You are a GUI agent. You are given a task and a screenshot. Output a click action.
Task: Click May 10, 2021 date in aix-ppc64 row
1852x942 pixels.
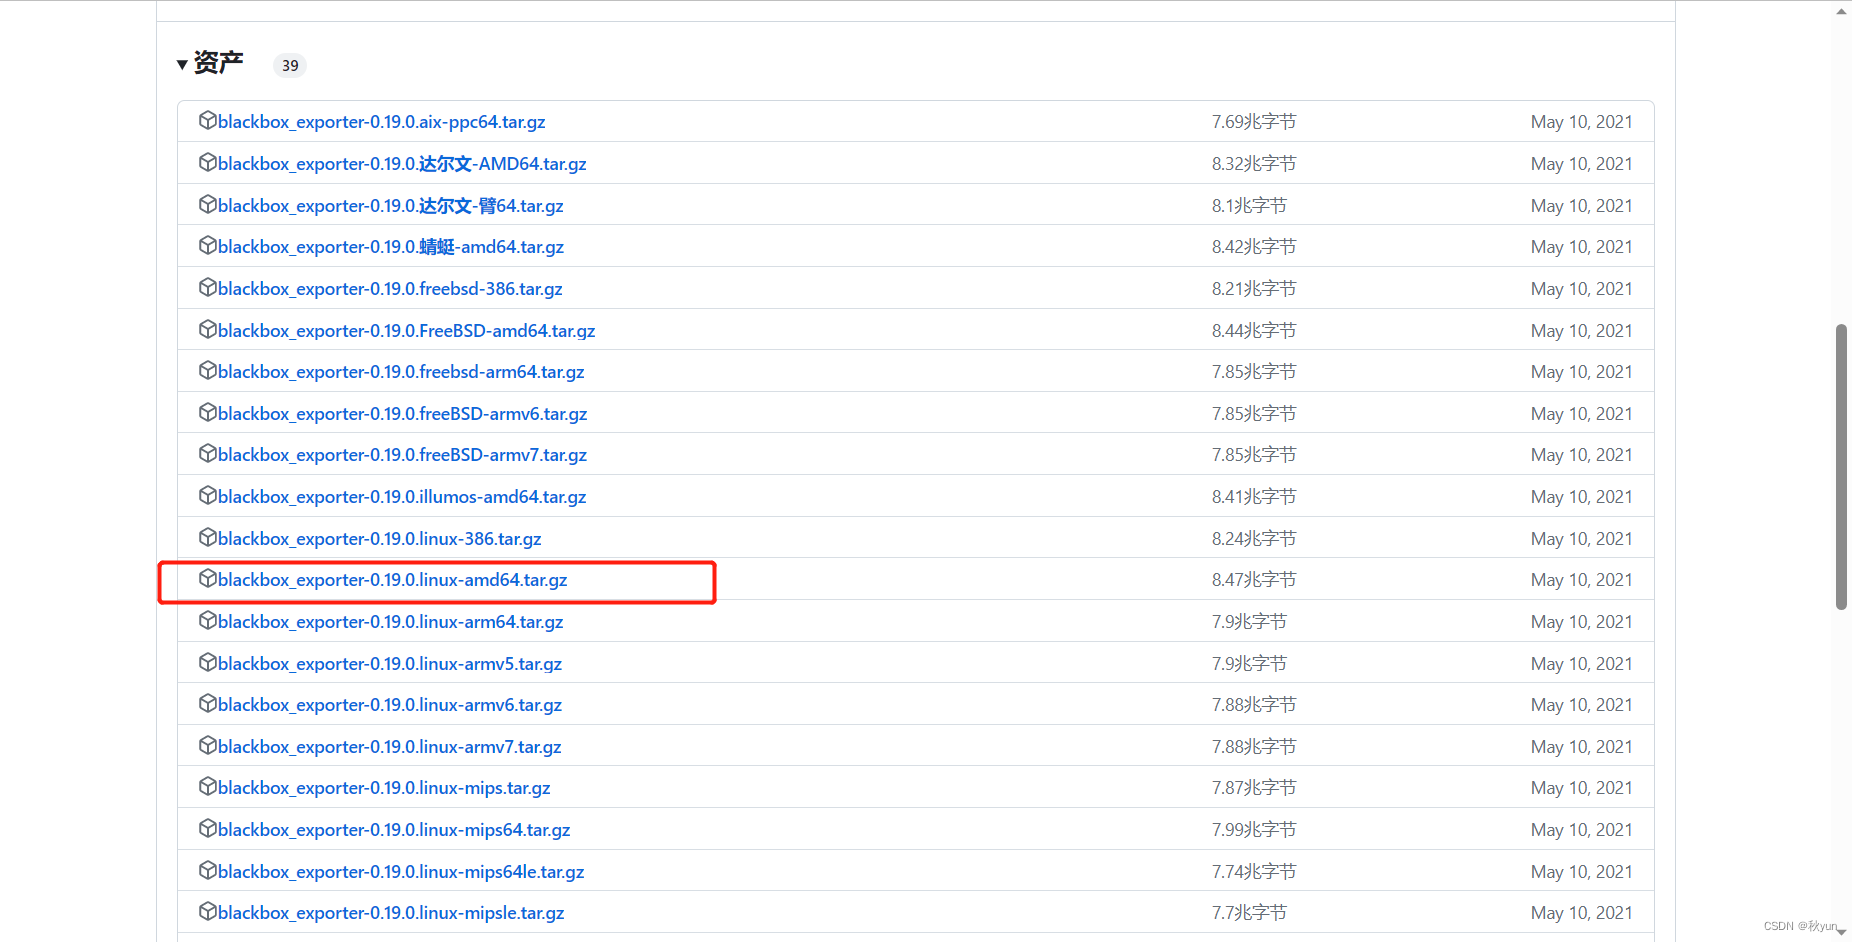pyautogui.click(x=1581, y=122)
